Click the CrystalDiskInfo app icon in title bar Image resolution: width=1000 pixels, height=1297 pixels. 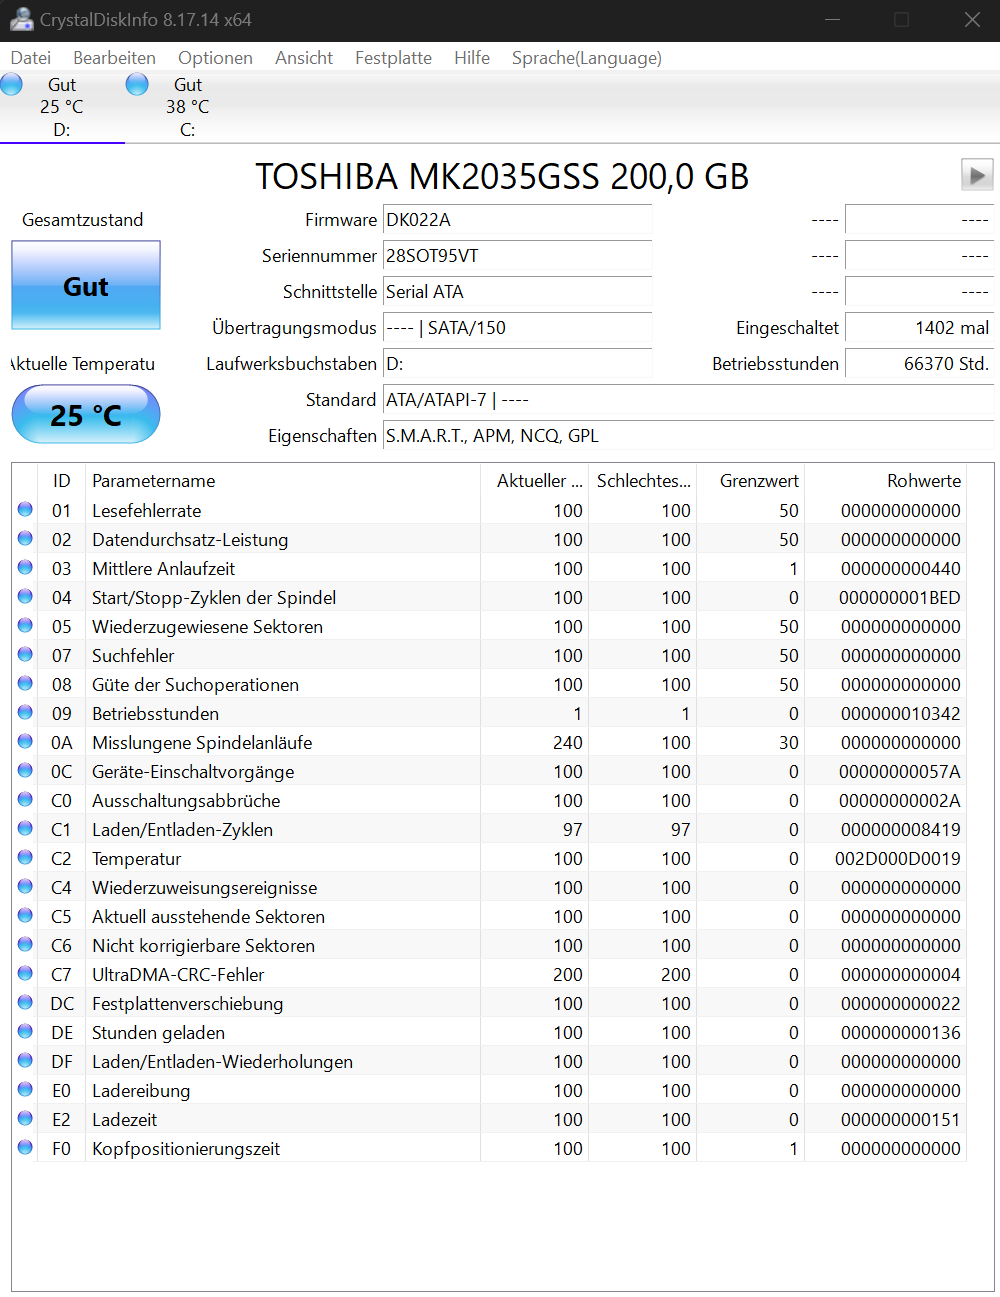click(x=21, y=19)
